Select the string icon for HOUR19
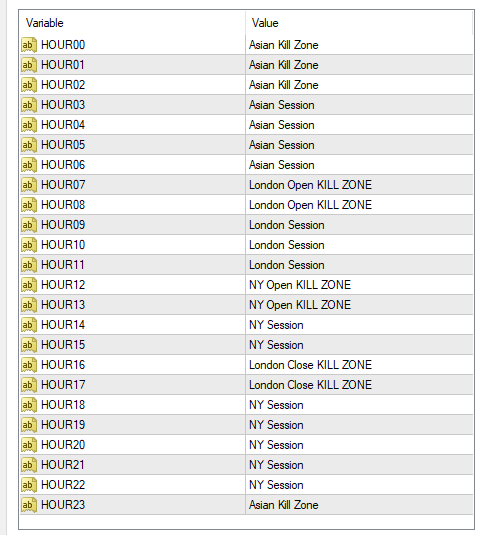Viewport: 479px width, 535px height. pyautogui.click(x=29, y=425)
